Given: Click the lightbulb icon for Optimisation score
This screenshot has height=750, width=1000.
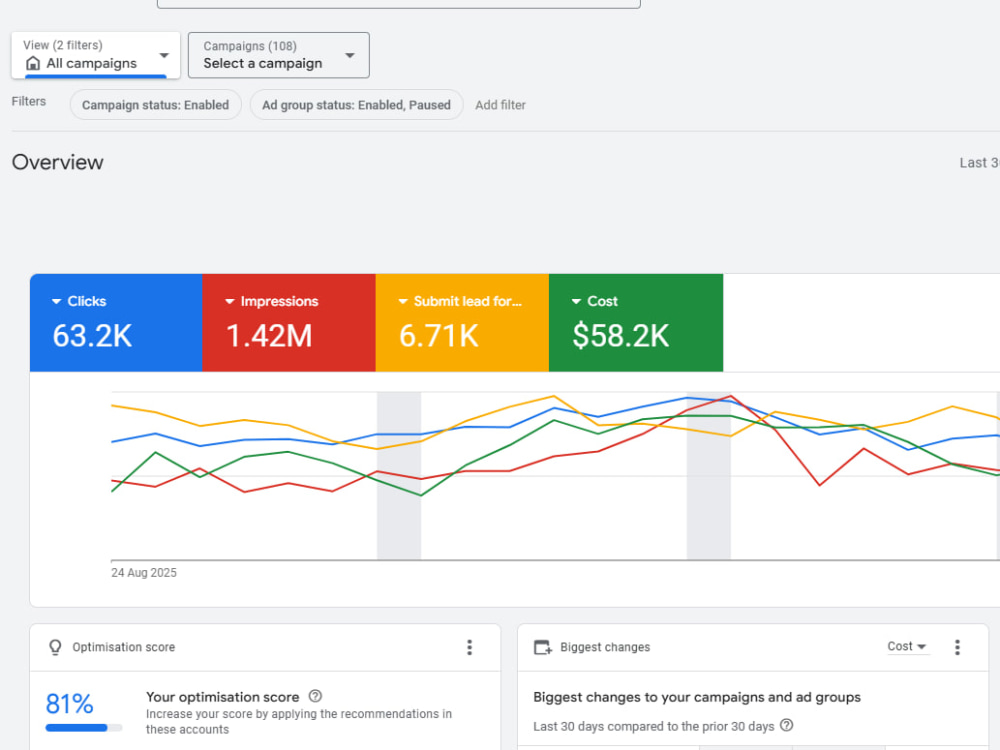Looking at the screenshot, I should 55,647.
